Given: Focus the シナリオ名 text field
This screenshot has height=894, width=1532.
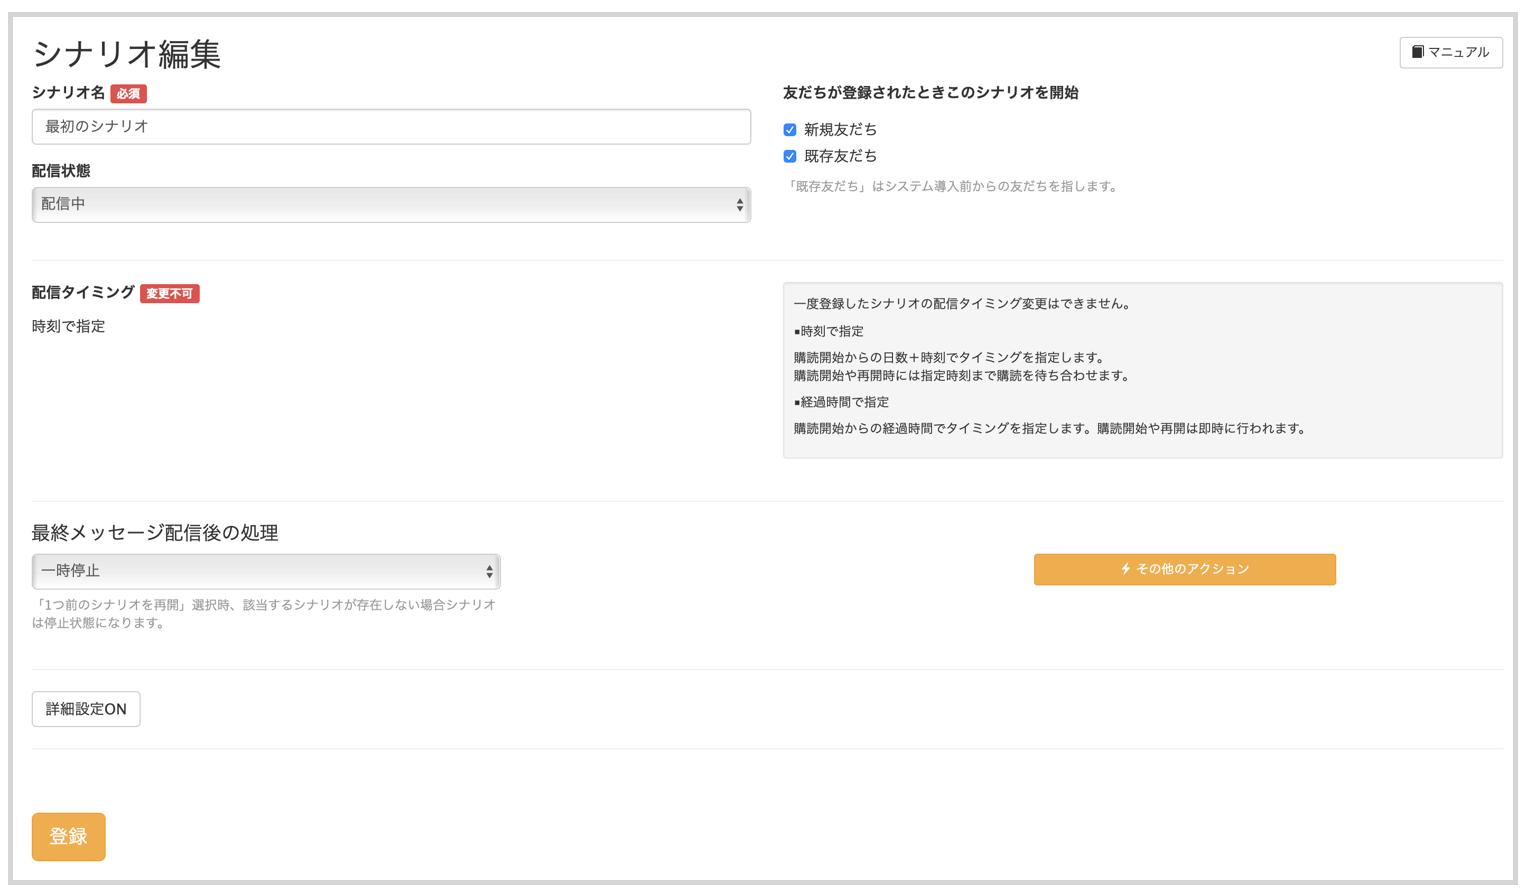Looking at the screenshot, I should [x=390, y=127].
